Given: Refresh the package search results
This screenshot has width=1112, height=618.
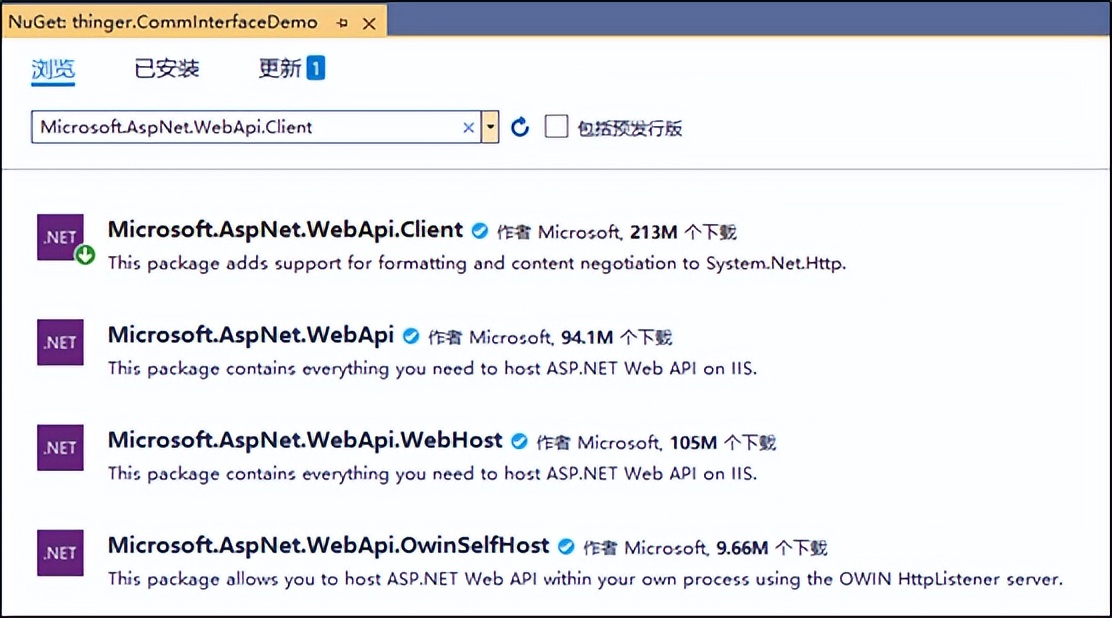Looking at the screenshot, I should click(x=520, y=127).
